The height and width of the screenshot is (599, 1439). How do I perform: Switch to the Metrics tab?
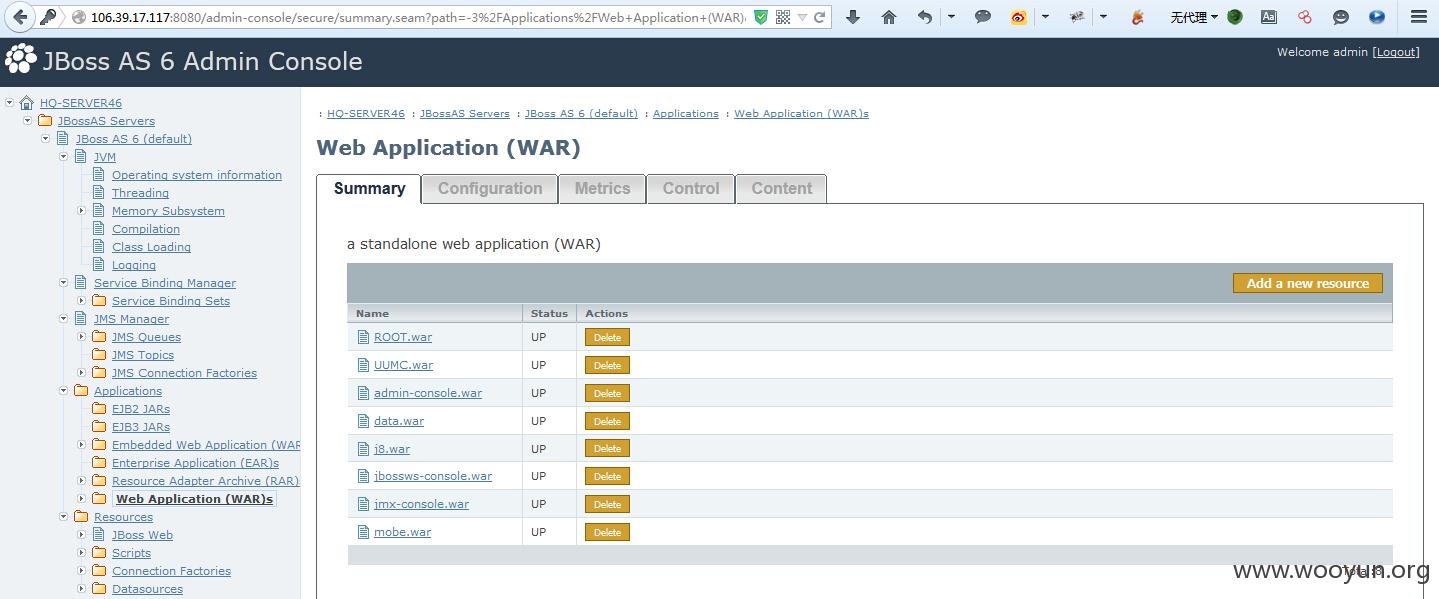pyautogui.click(x=602, y=188)
